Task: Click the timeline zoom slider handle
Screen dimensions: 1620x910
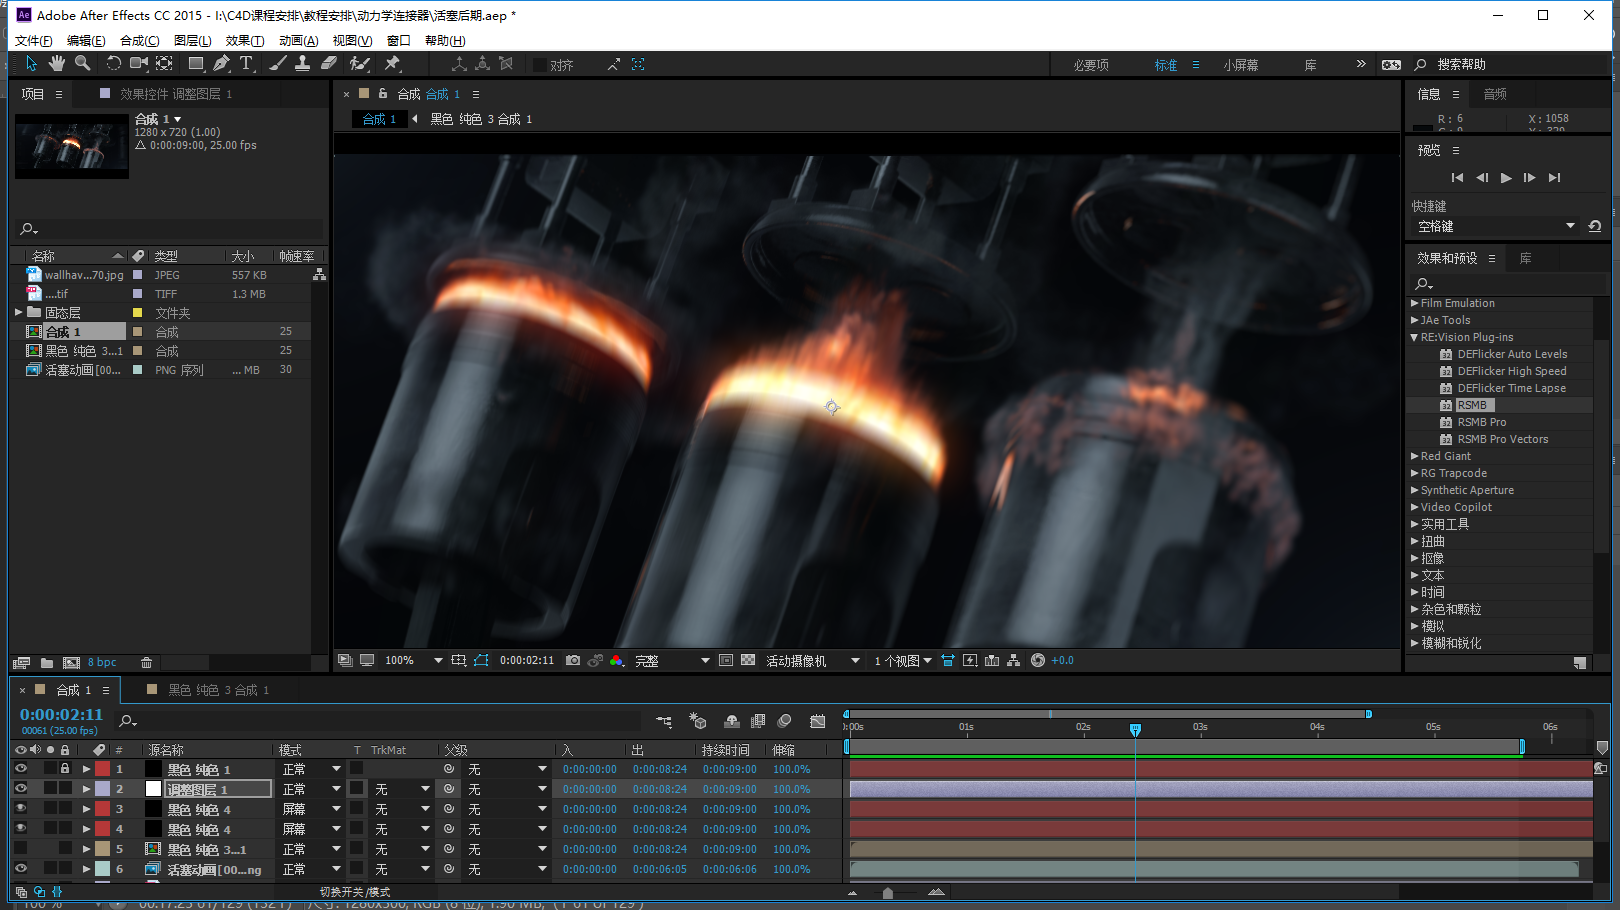Action: point(887,893)
